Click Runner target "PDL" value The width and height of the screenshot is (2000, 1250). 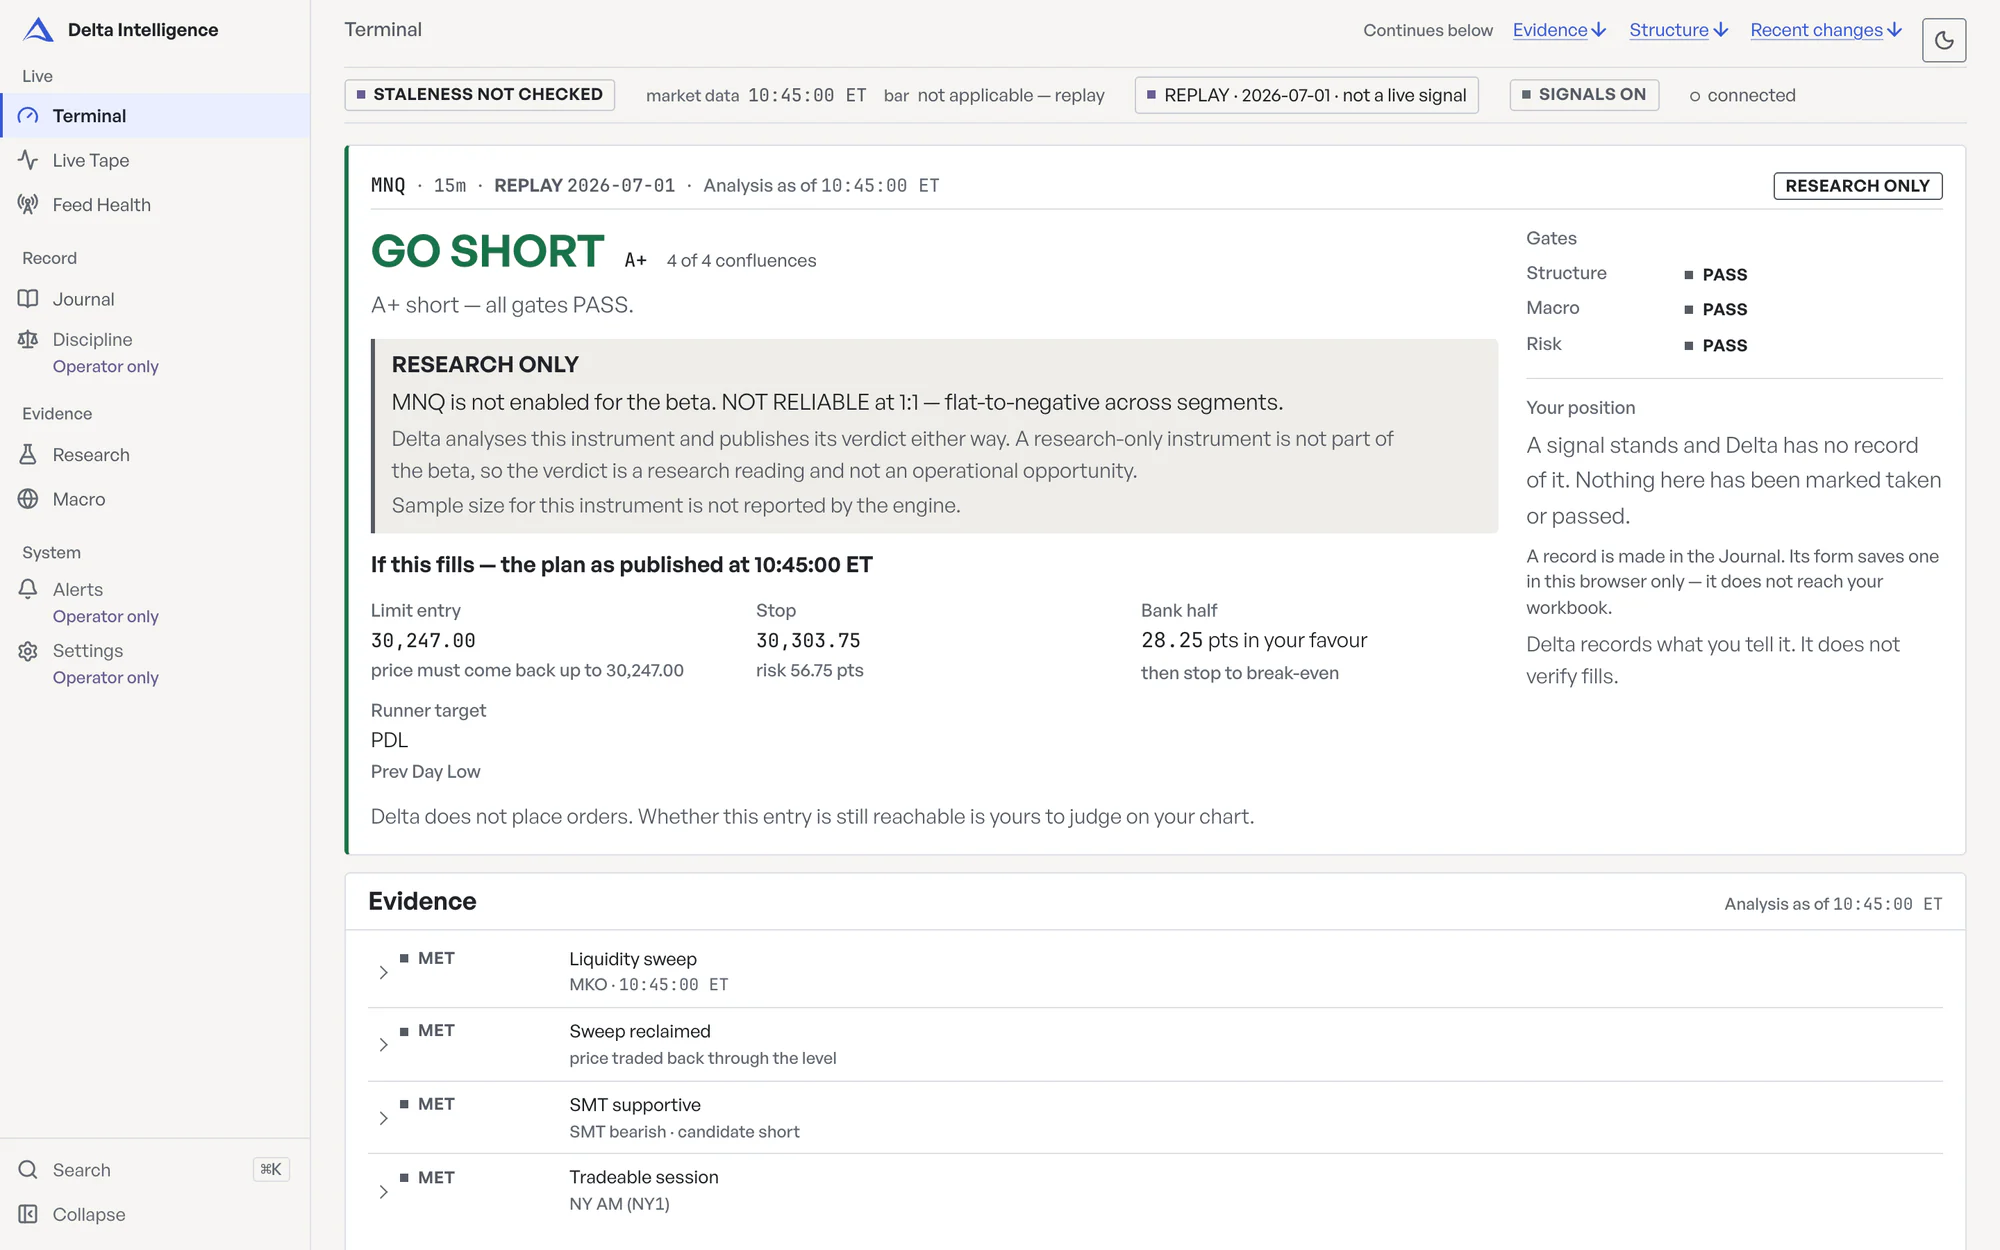tap(389, 741)
